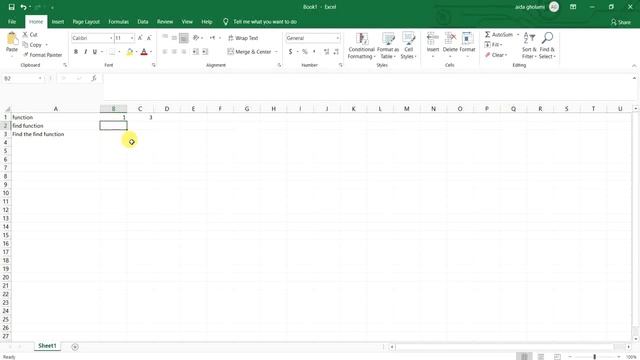Increase indent
The height and width of the screenshot is (360, 640).
[x=205, y=52]
